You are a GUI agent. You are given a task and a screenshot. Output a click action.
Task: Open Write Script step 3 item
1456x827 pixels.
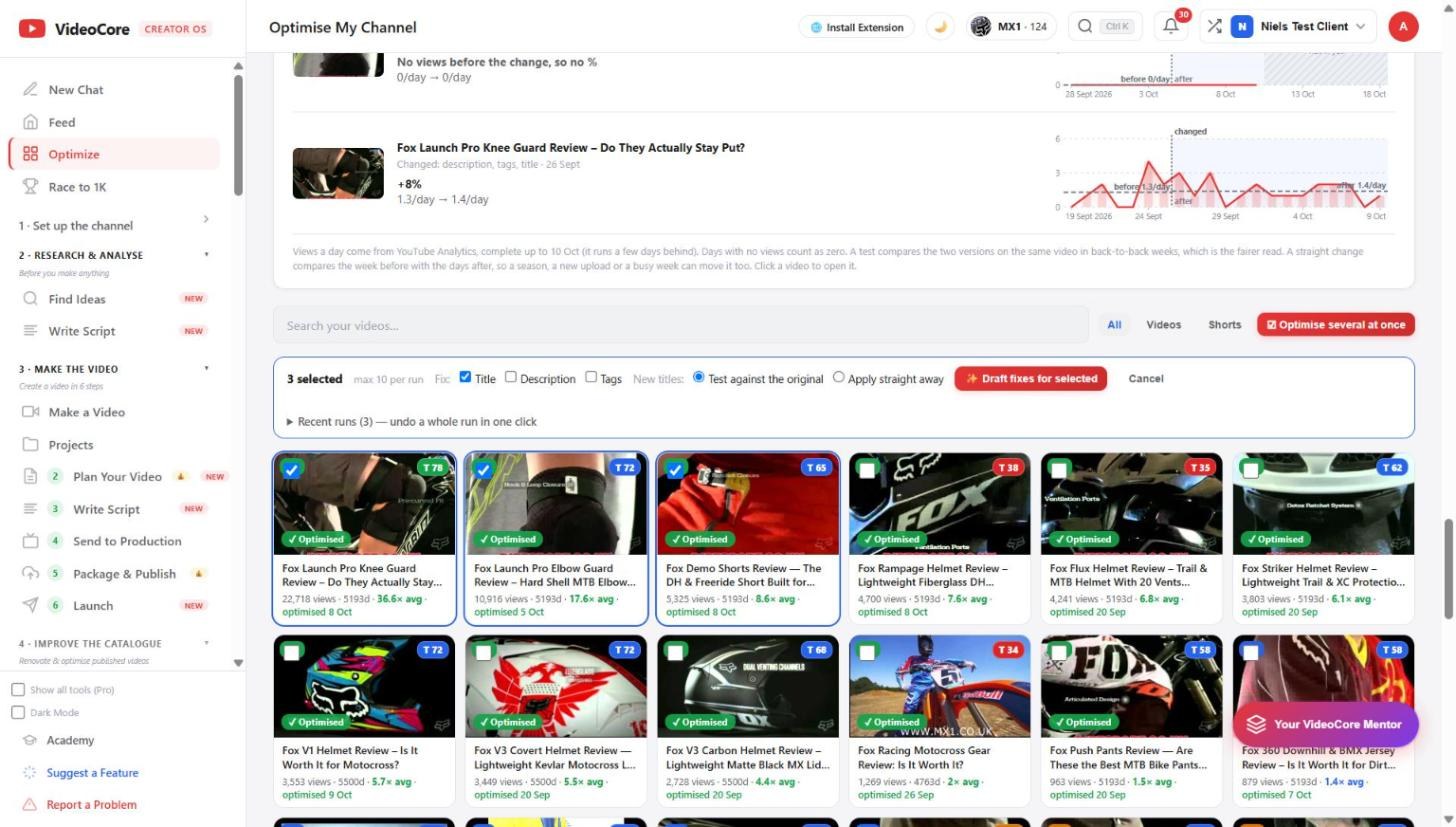point(114,509)
